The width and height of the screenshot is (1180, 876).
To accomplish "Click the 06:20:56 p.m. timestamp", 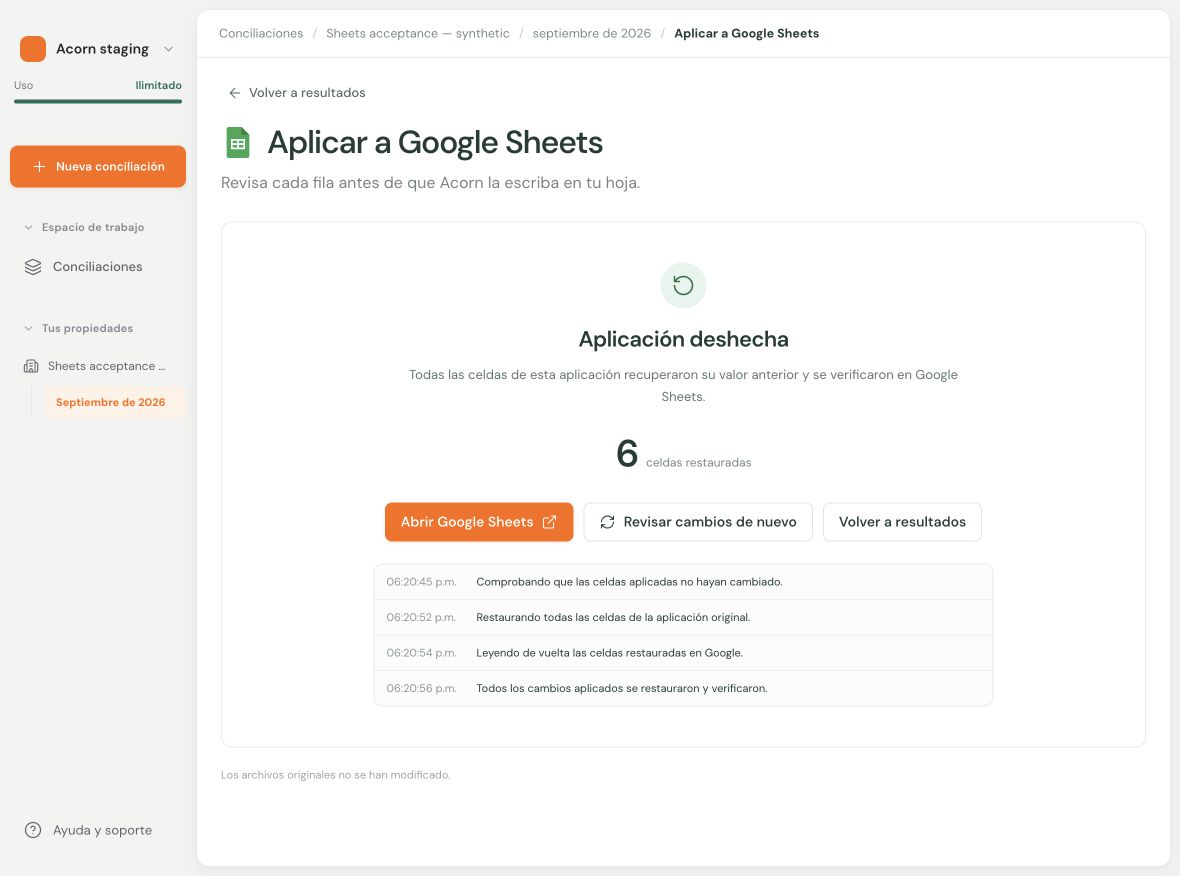I will pos(421,688).
